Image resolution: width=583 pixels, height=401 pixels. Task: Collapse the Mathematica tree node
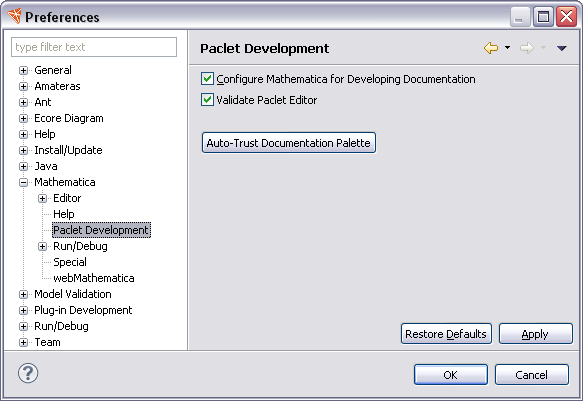tap(23, 182)
